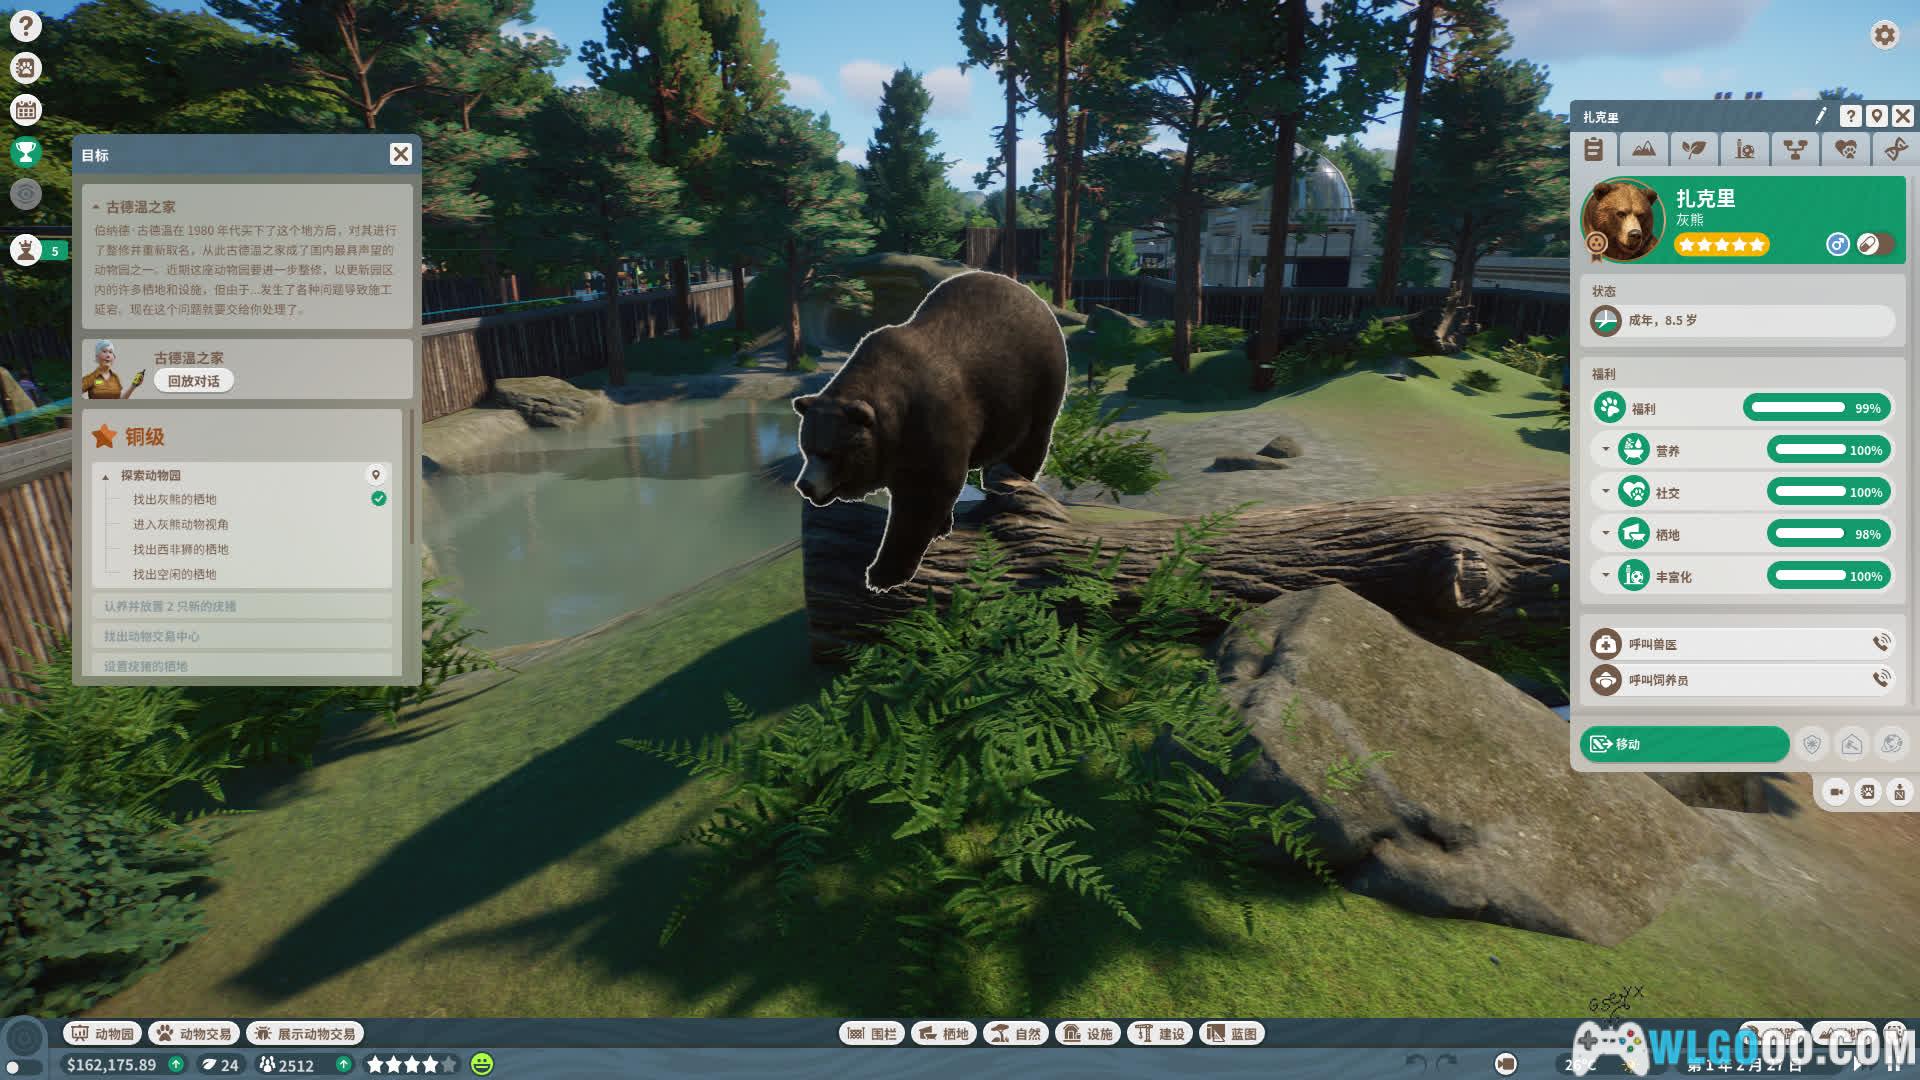Open the 栖地 habitat build menu

click(x=944, y=1033)
